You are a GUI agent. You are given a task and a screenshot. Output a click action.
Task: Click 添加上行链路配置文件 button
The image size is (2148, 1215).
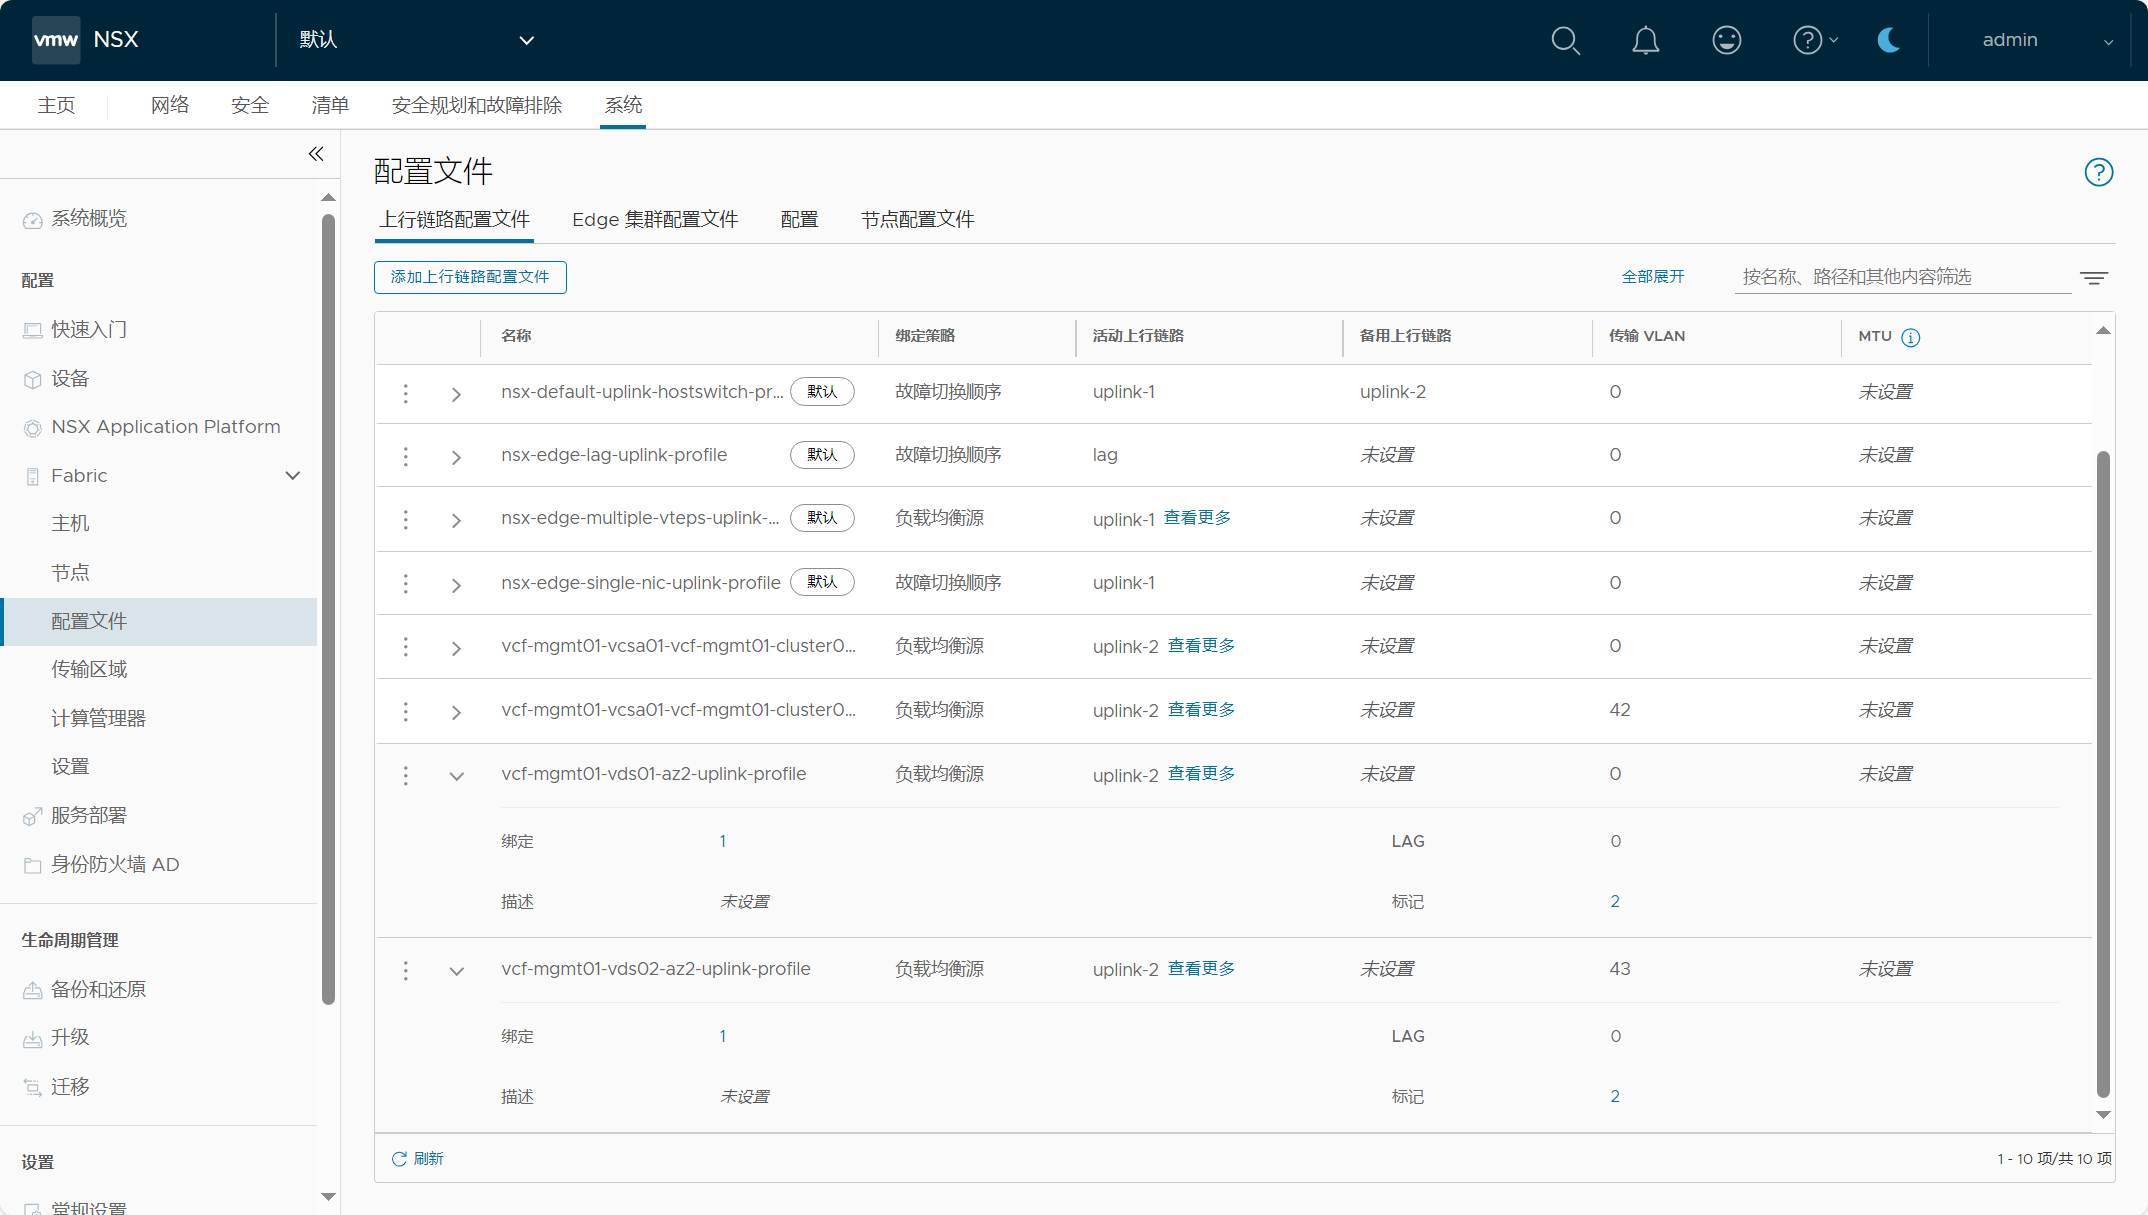[470, 277]
